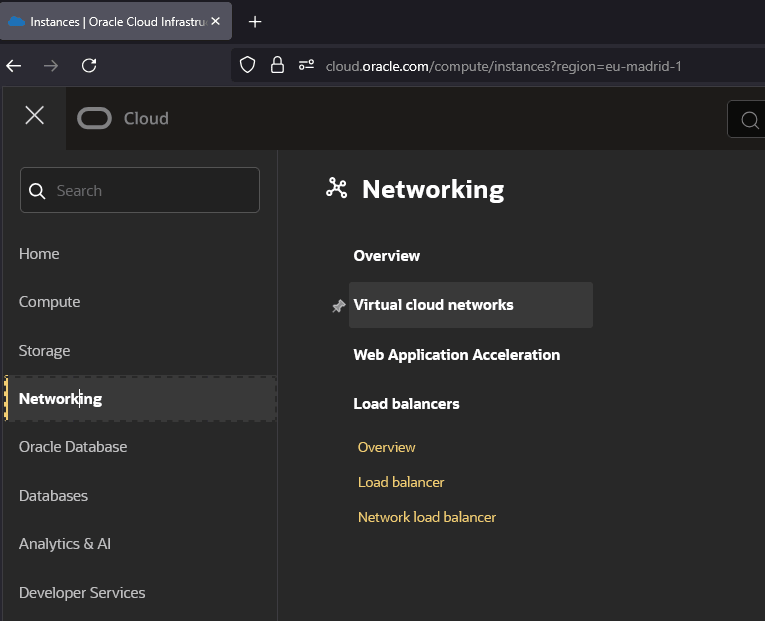
Task: Click the Load balancers heading
Action: 406,404
